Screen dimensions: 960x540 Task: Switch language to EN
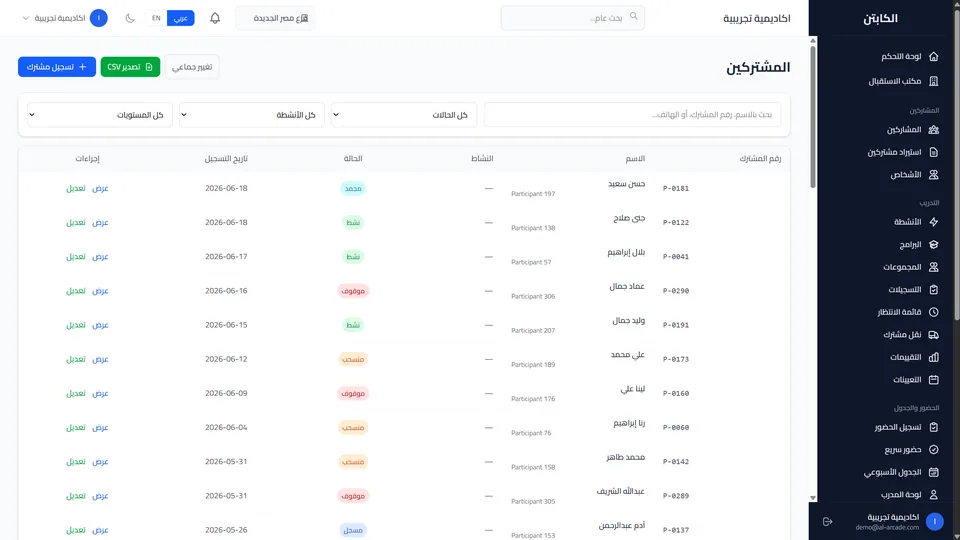156,18
